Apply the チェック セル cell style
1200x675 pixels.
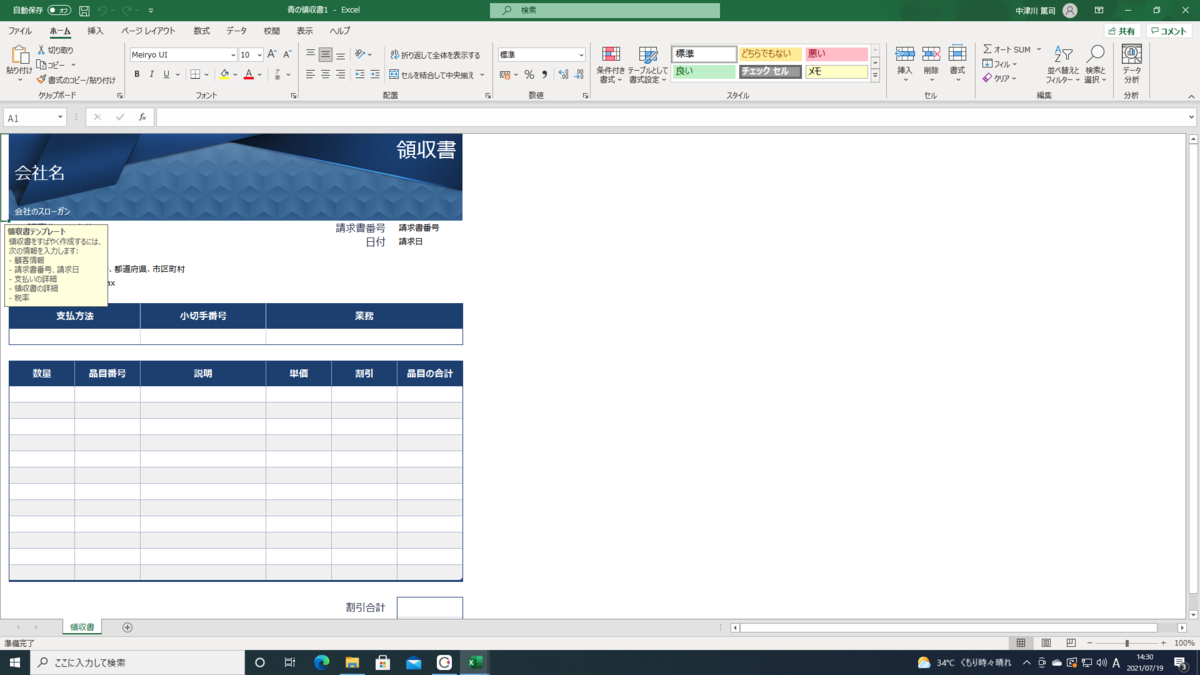(x=770, y=72)
